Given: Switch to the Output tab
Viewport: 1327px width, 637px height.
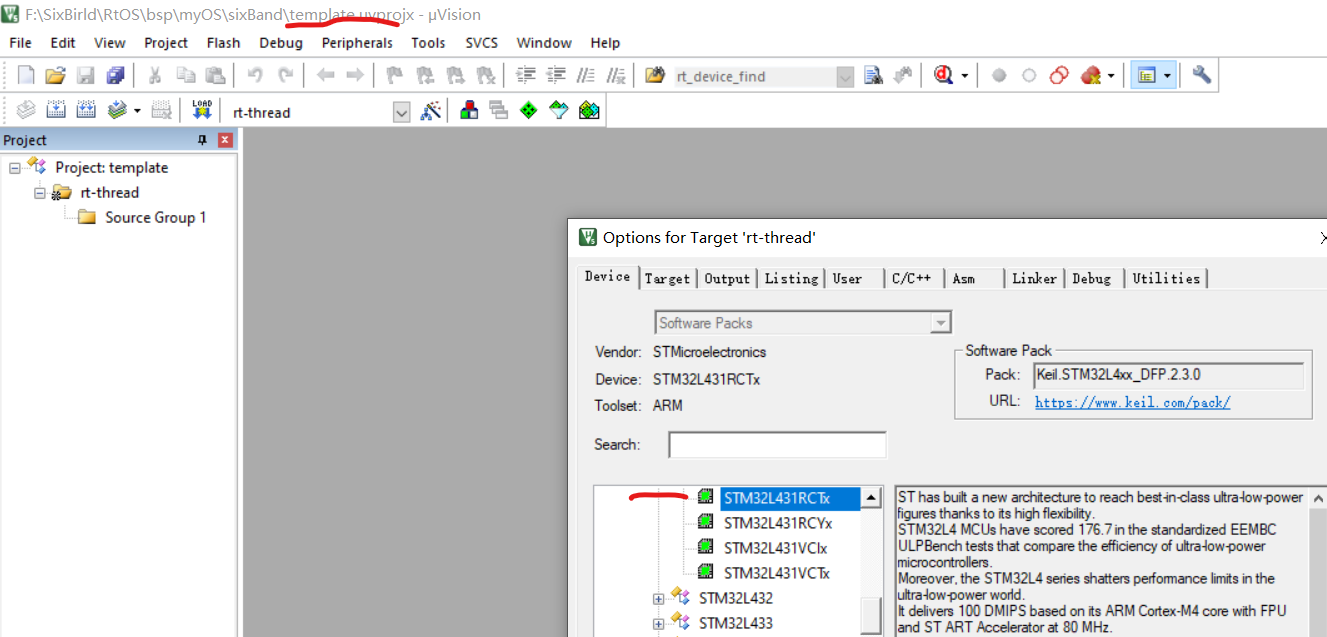Looking at the screenshot, I should pos(727,278).
